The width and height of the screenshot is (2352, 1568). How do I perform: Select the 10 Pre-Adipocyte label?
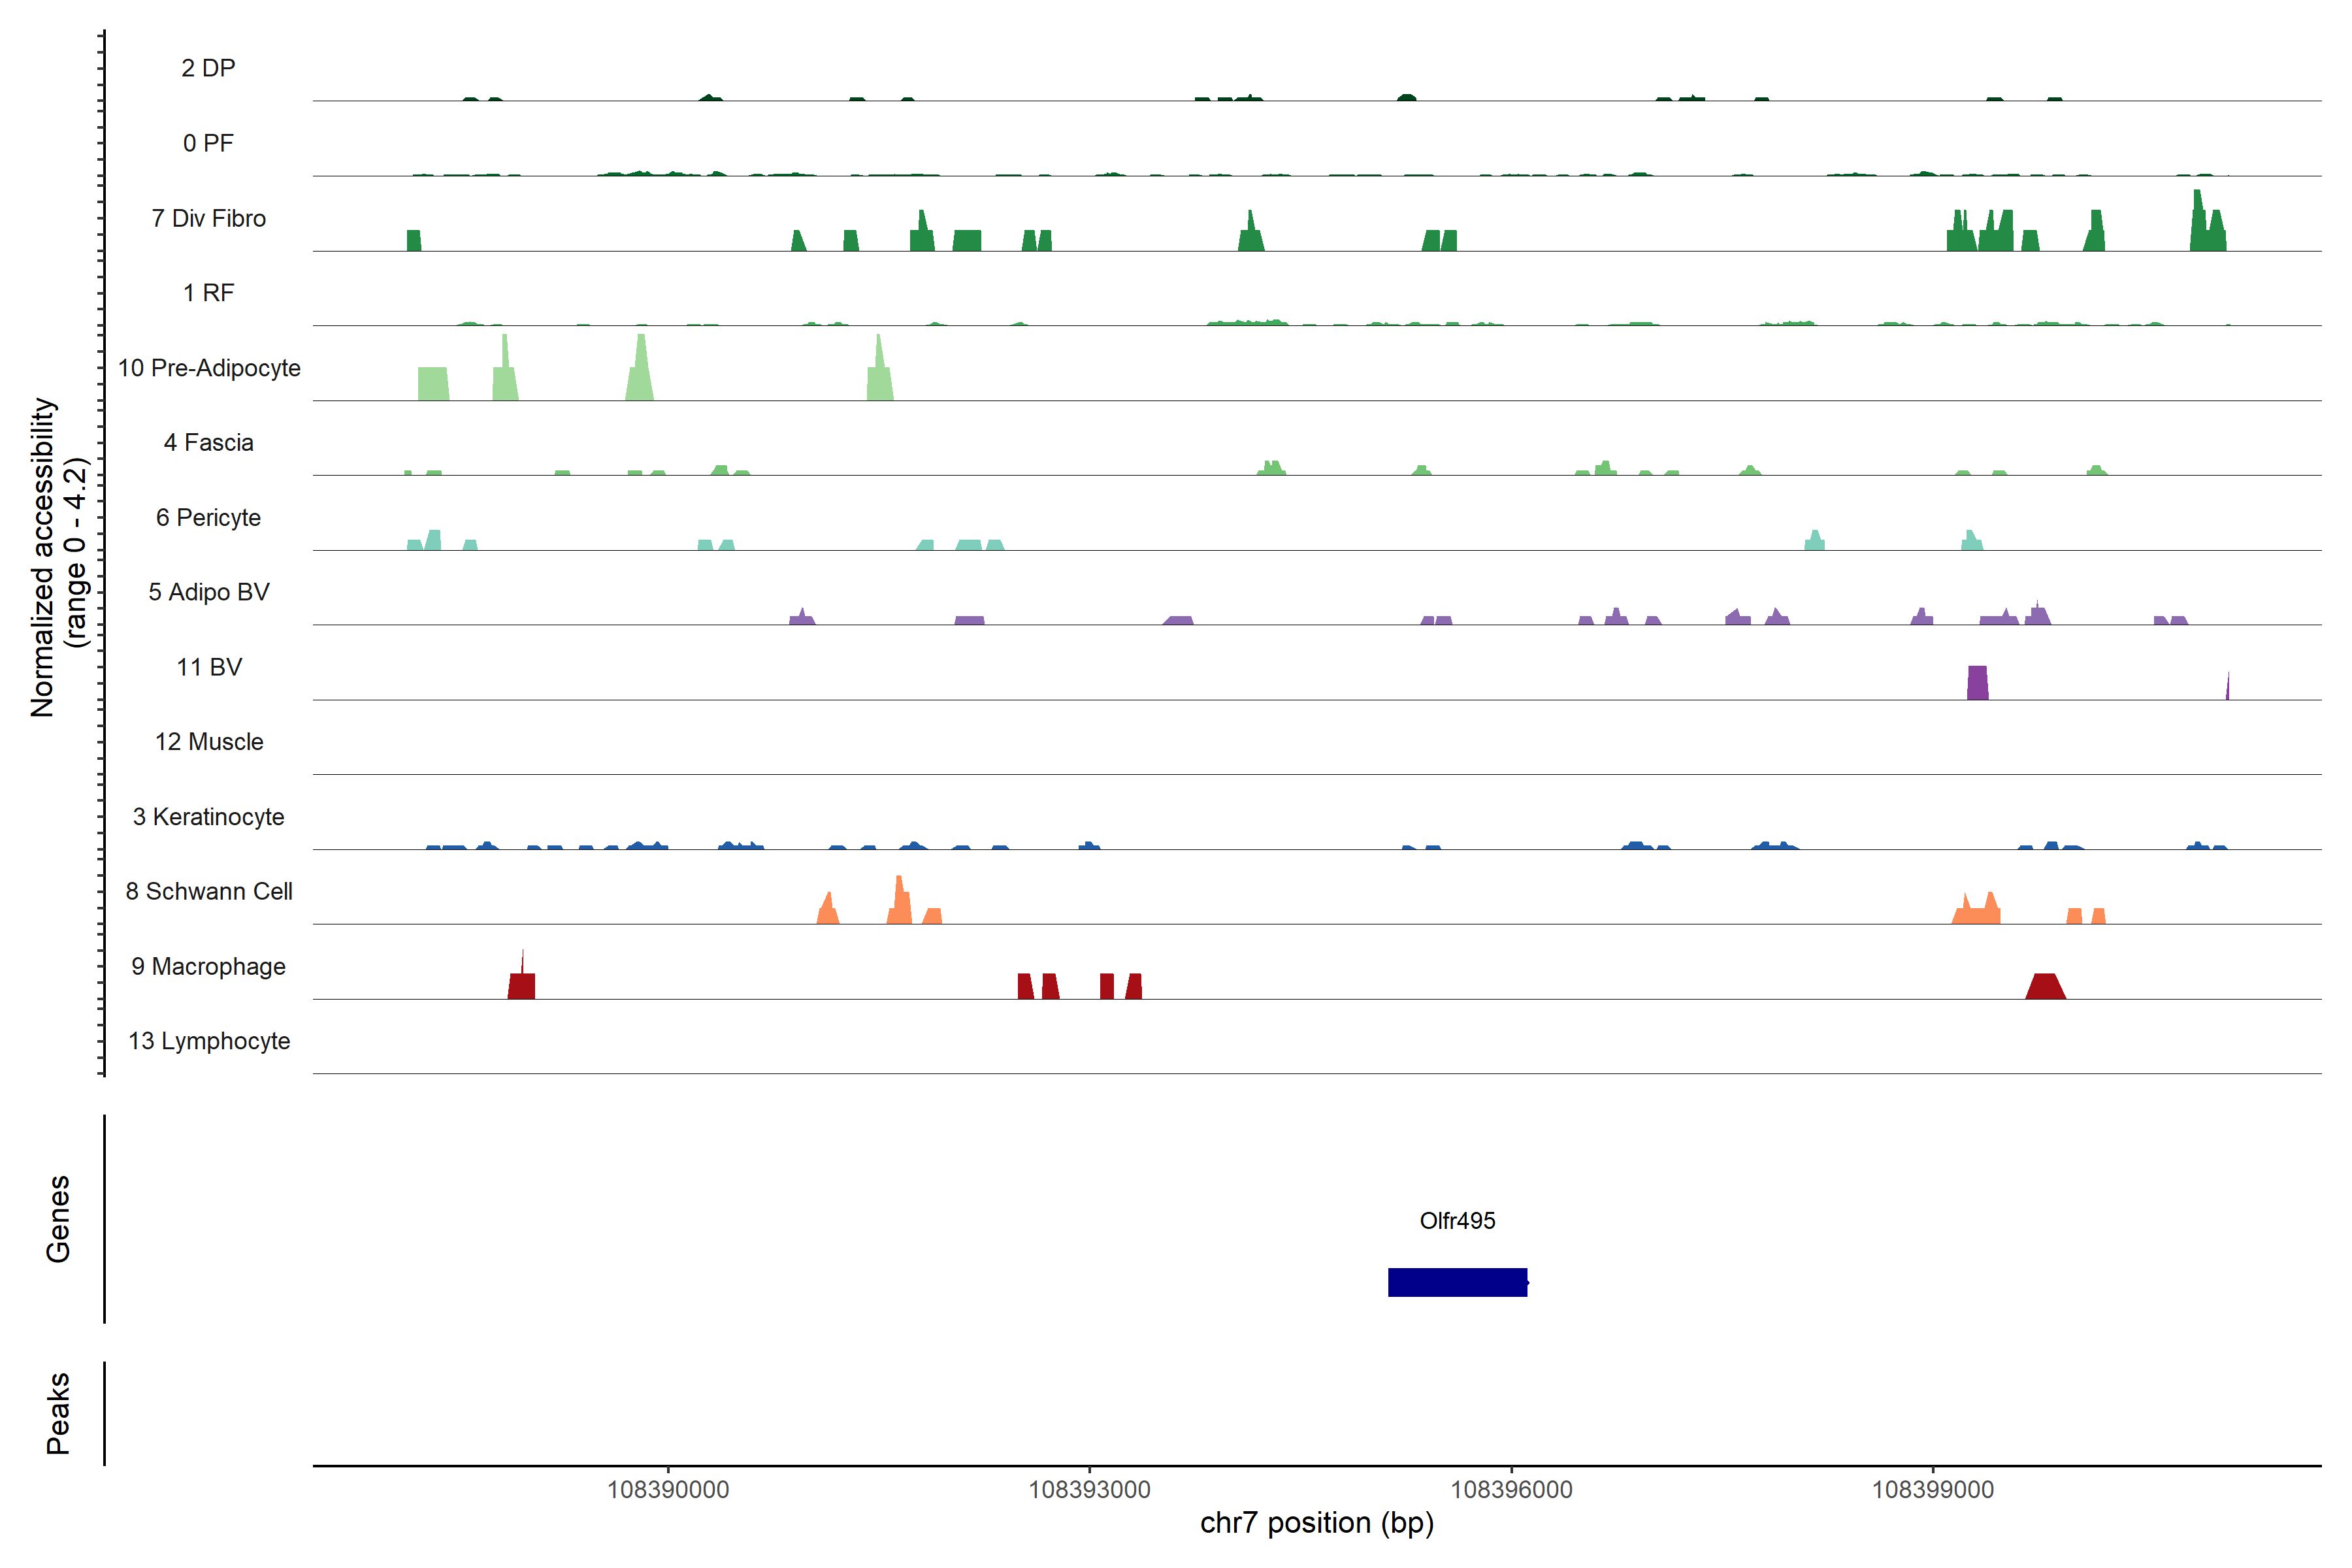tap(208, 368)
